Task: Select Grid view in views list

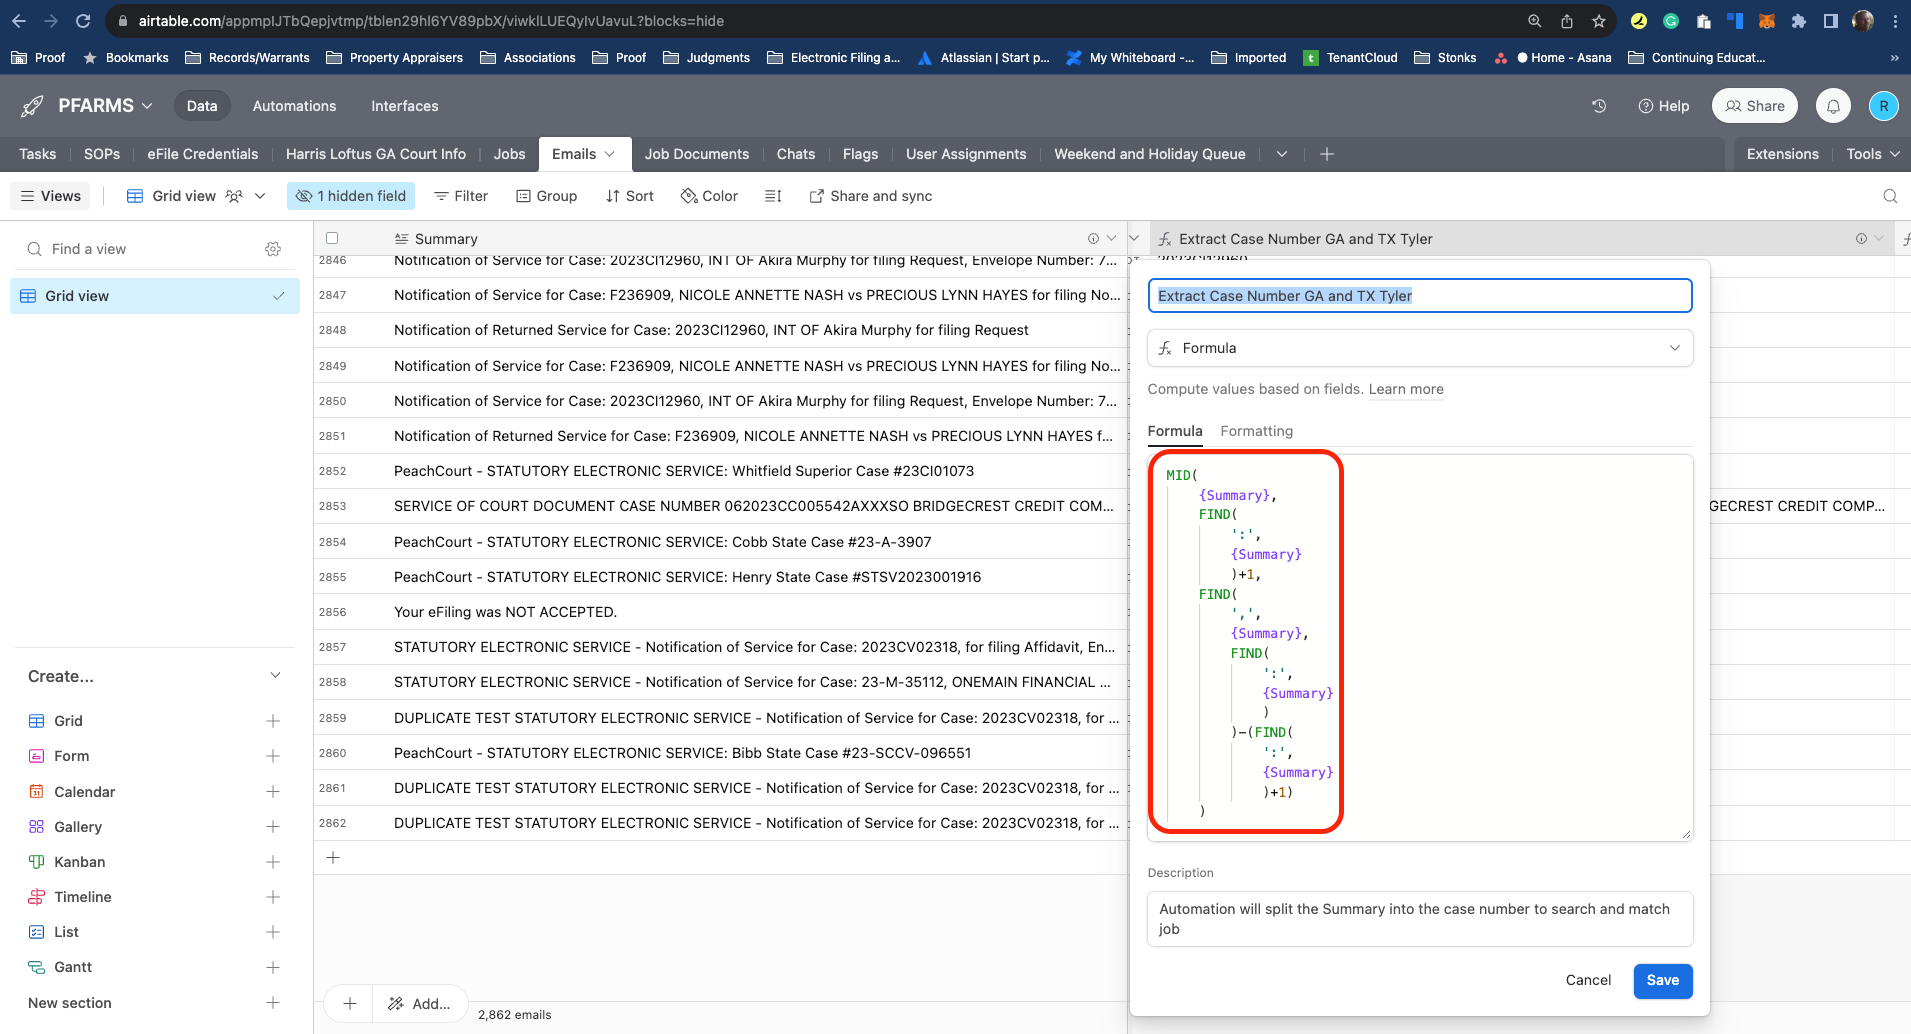Action: (155, 296)
